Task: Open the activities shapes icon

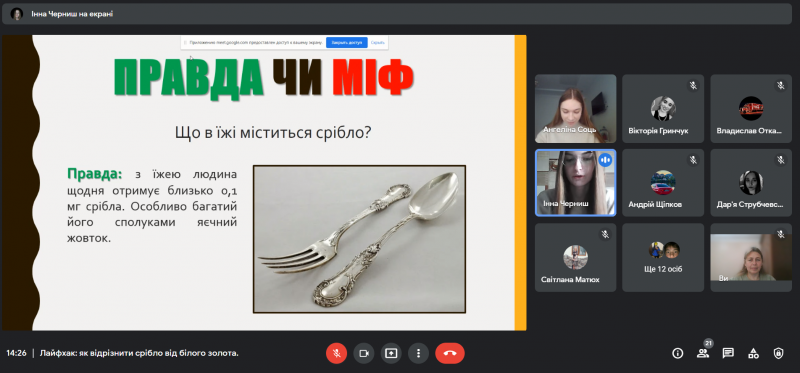Action: 753,353
